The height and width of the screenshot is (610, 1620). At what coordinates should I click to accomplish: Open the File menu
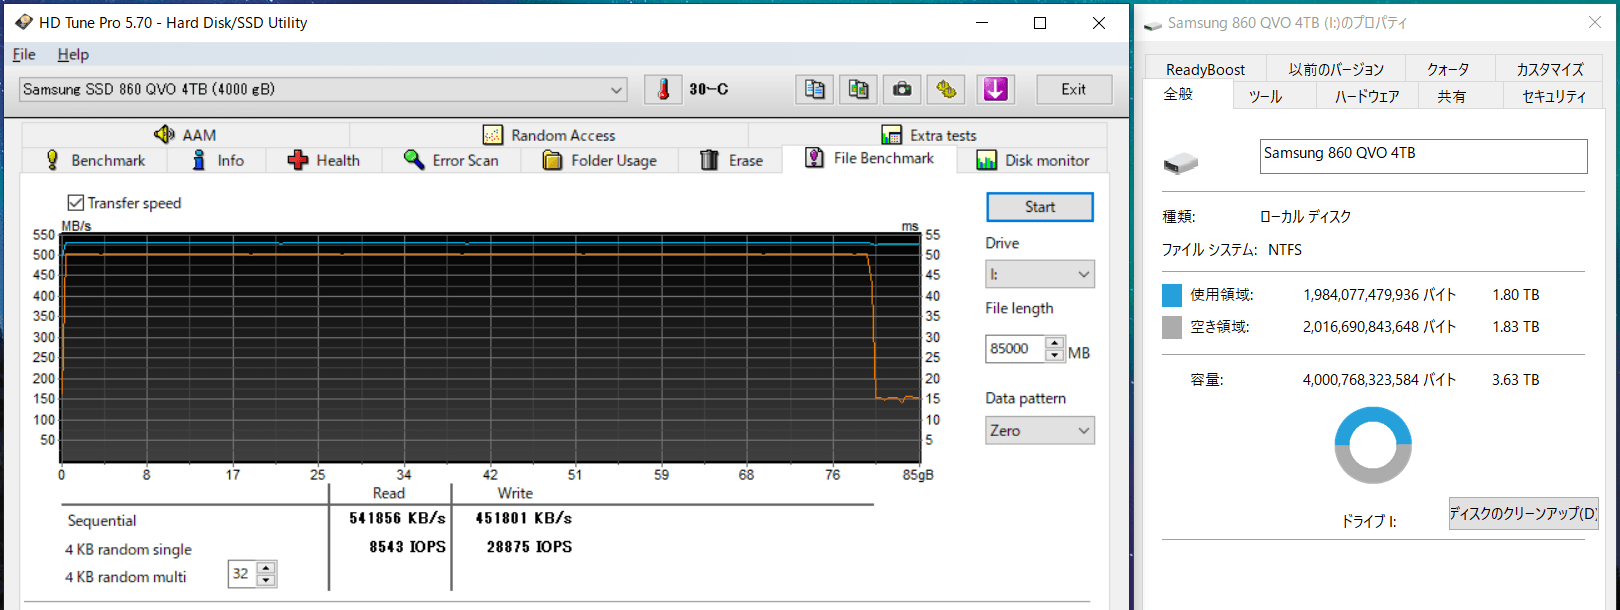pyautogui.click(x=24, y=54)
